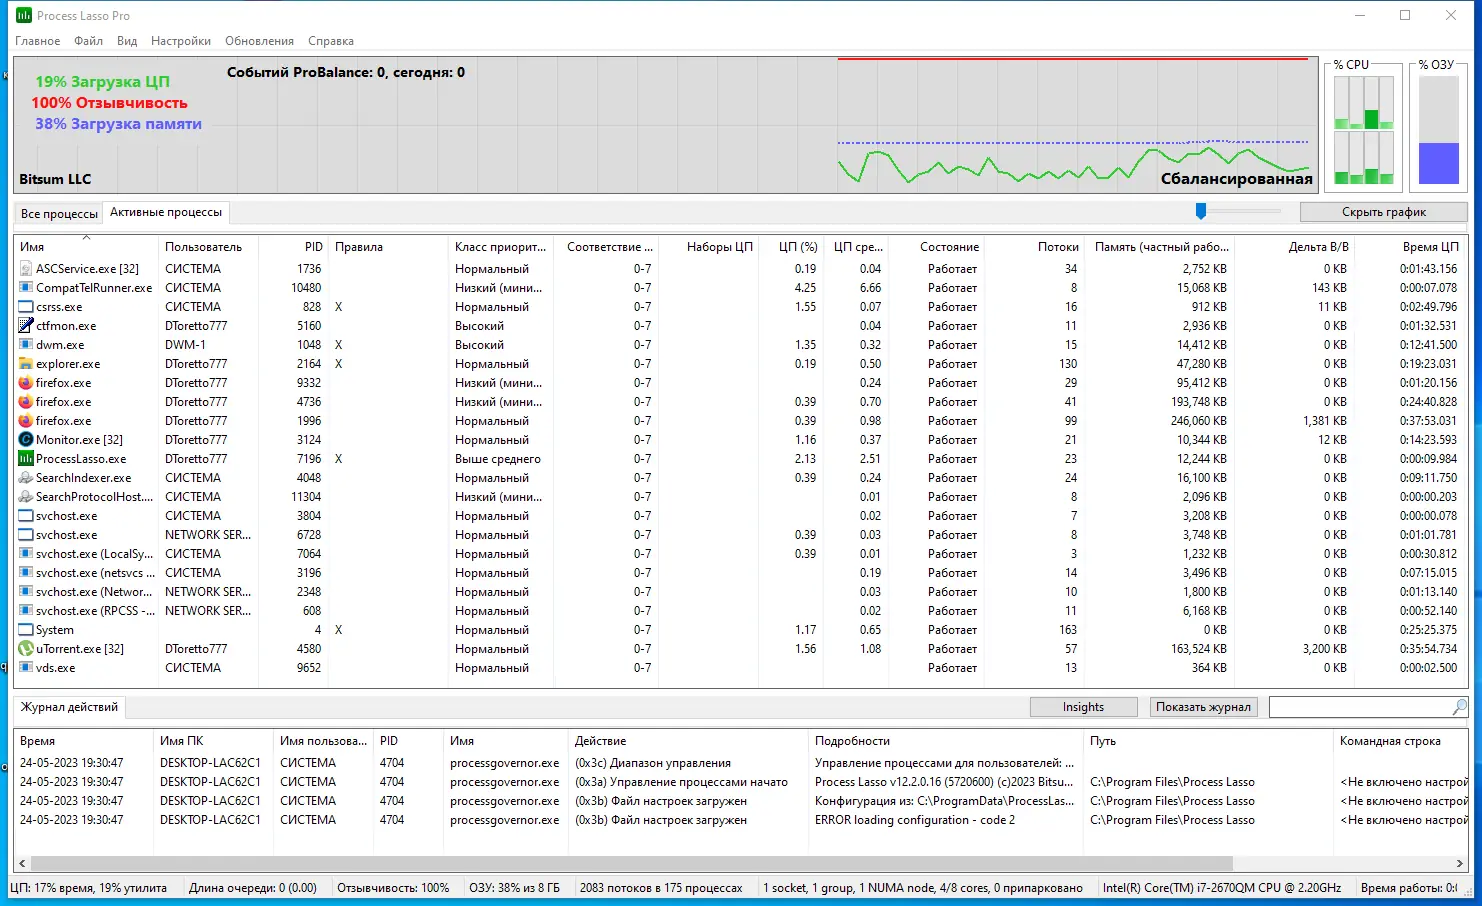Click the Process Lasso title bar icon

click(24, 15)
